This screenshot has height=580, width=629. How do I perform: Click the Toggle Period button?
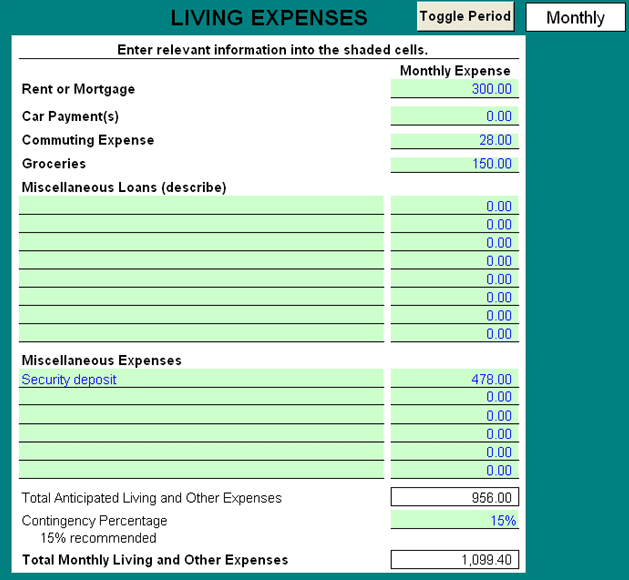(x=465, y=17)
